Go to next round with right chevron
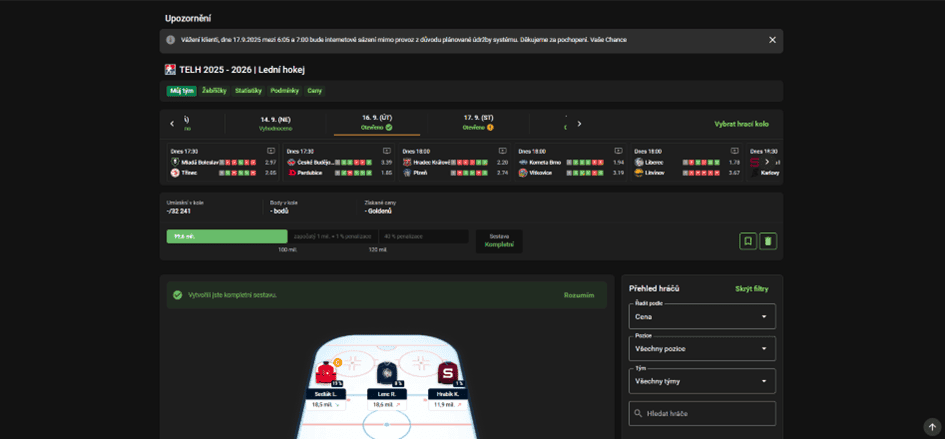Viewport: 945px width, 439px height. [579, 124]
